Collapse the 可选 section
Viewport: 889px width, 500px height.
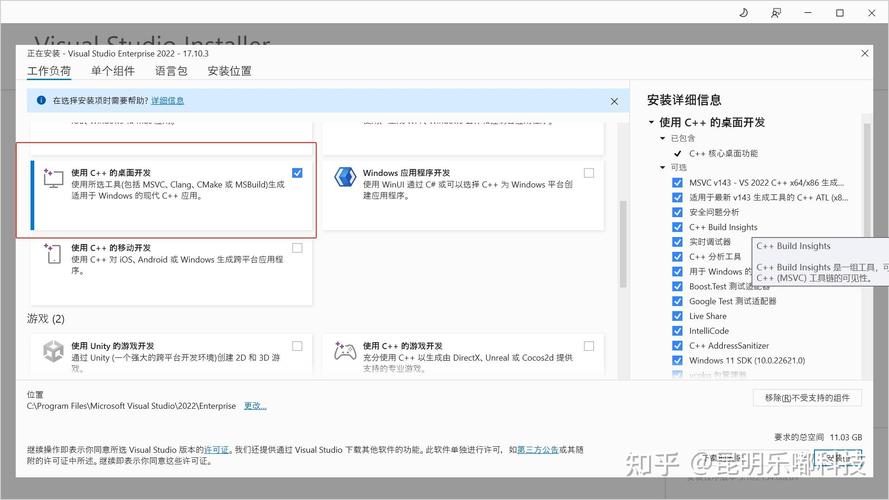pos(662,167)
